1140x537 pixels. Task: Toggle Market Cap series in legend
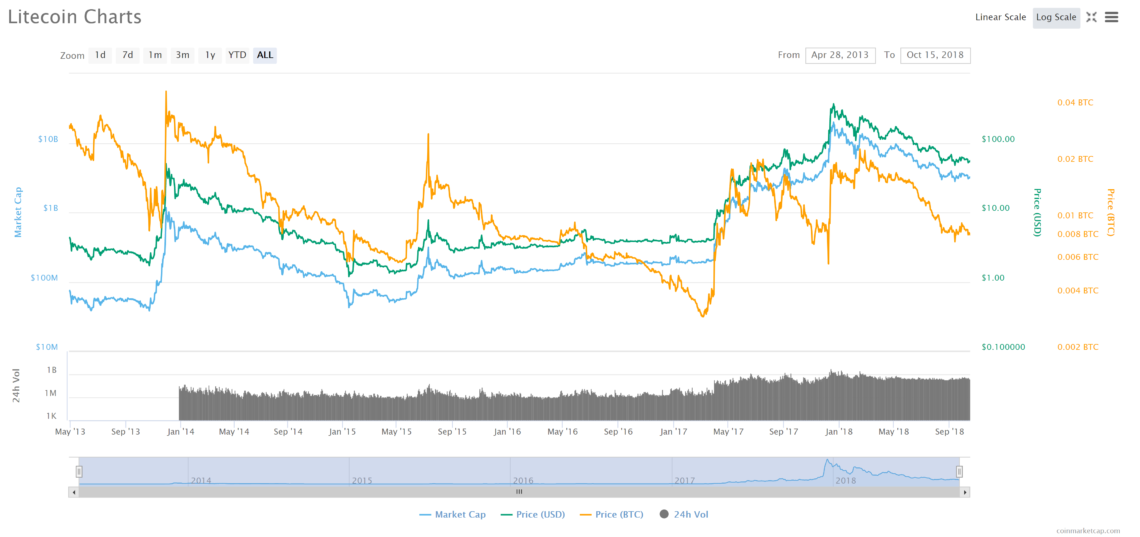click(452, 514)
